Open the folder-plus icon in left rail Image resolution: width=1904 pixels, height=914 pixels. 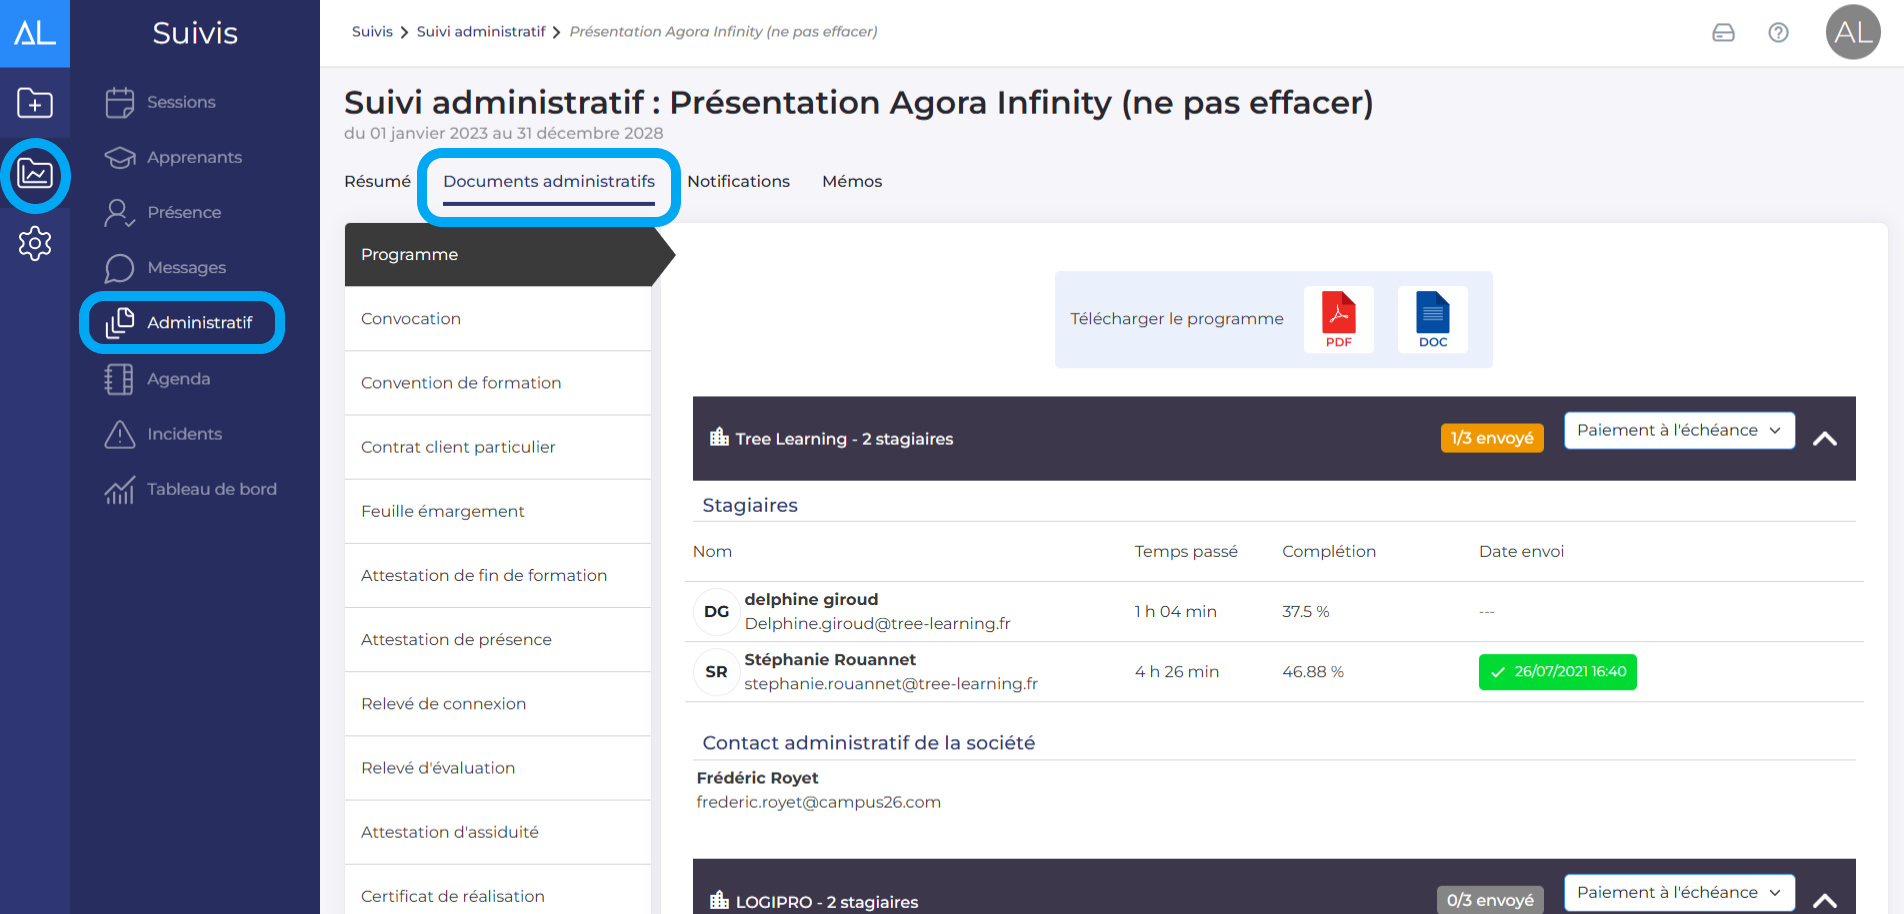35,103
